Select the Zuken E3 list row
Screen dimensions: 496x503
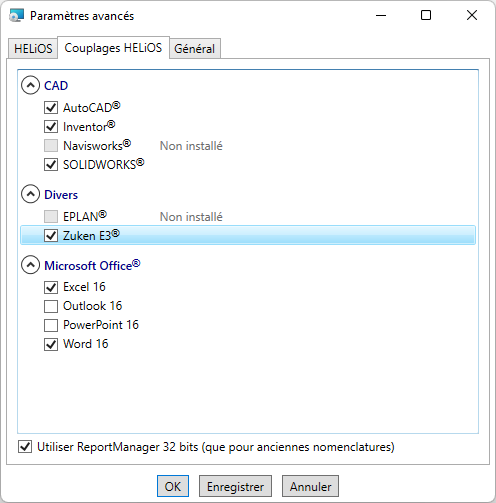(x=248, y=235)
